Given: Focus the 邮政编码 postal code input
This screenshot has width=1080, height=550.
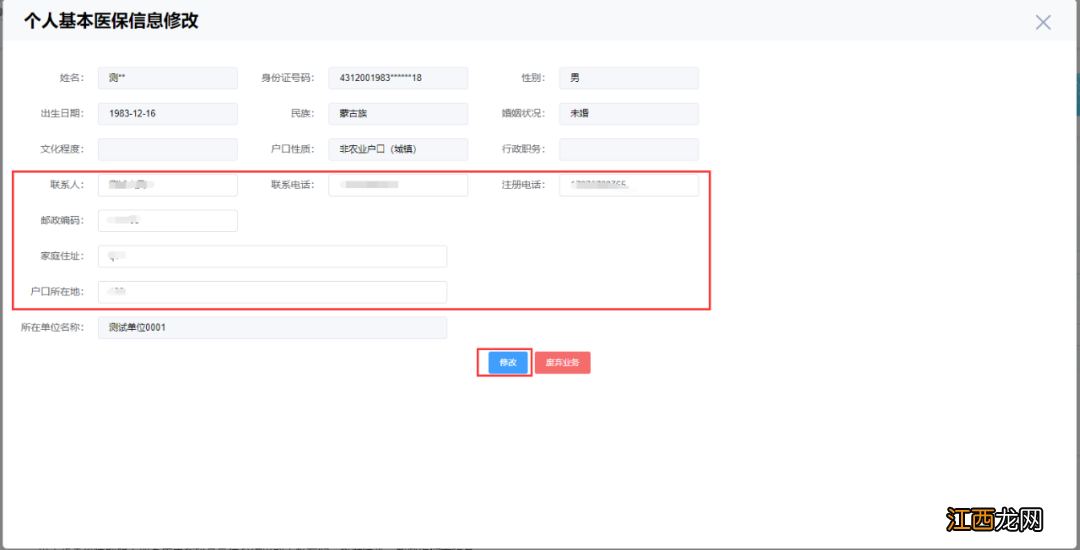Looking at the screenshot, I should point(168,221).
